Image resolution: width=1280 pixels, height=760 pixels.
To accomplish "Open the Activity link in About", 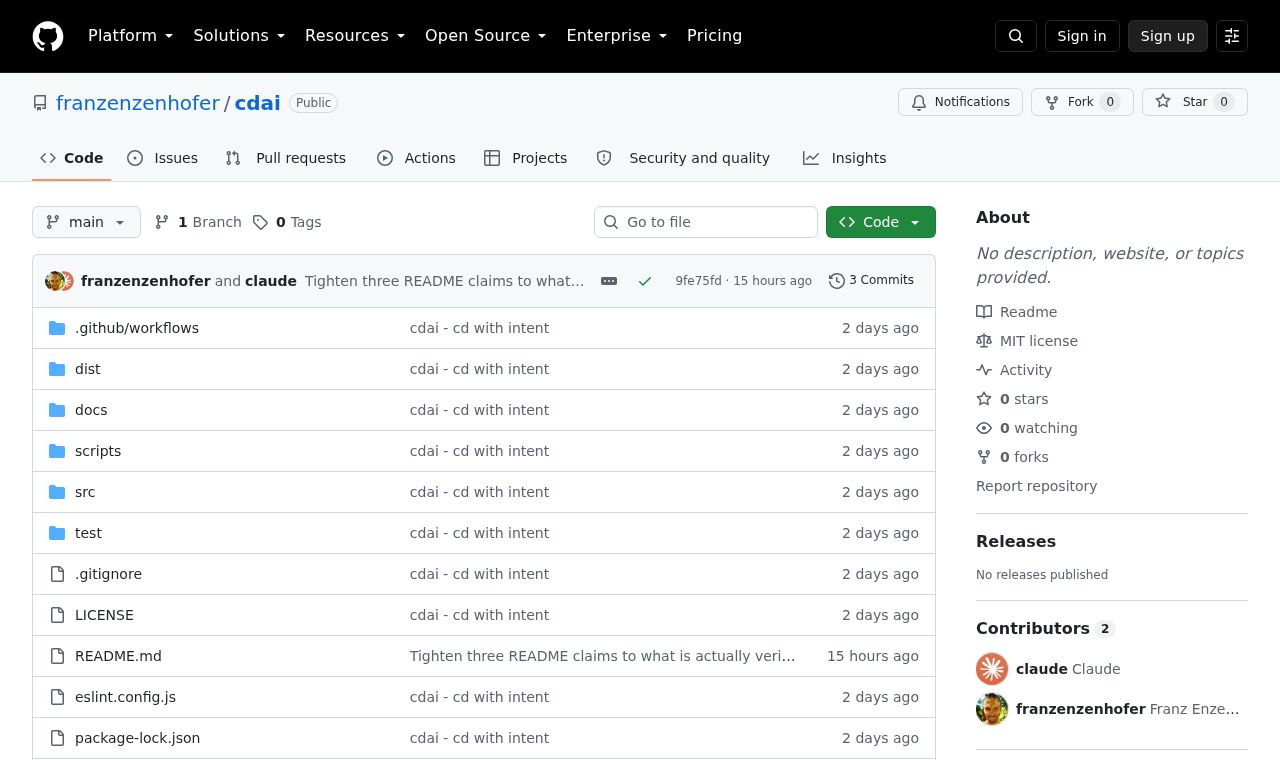I will [x=1014, y=370].
